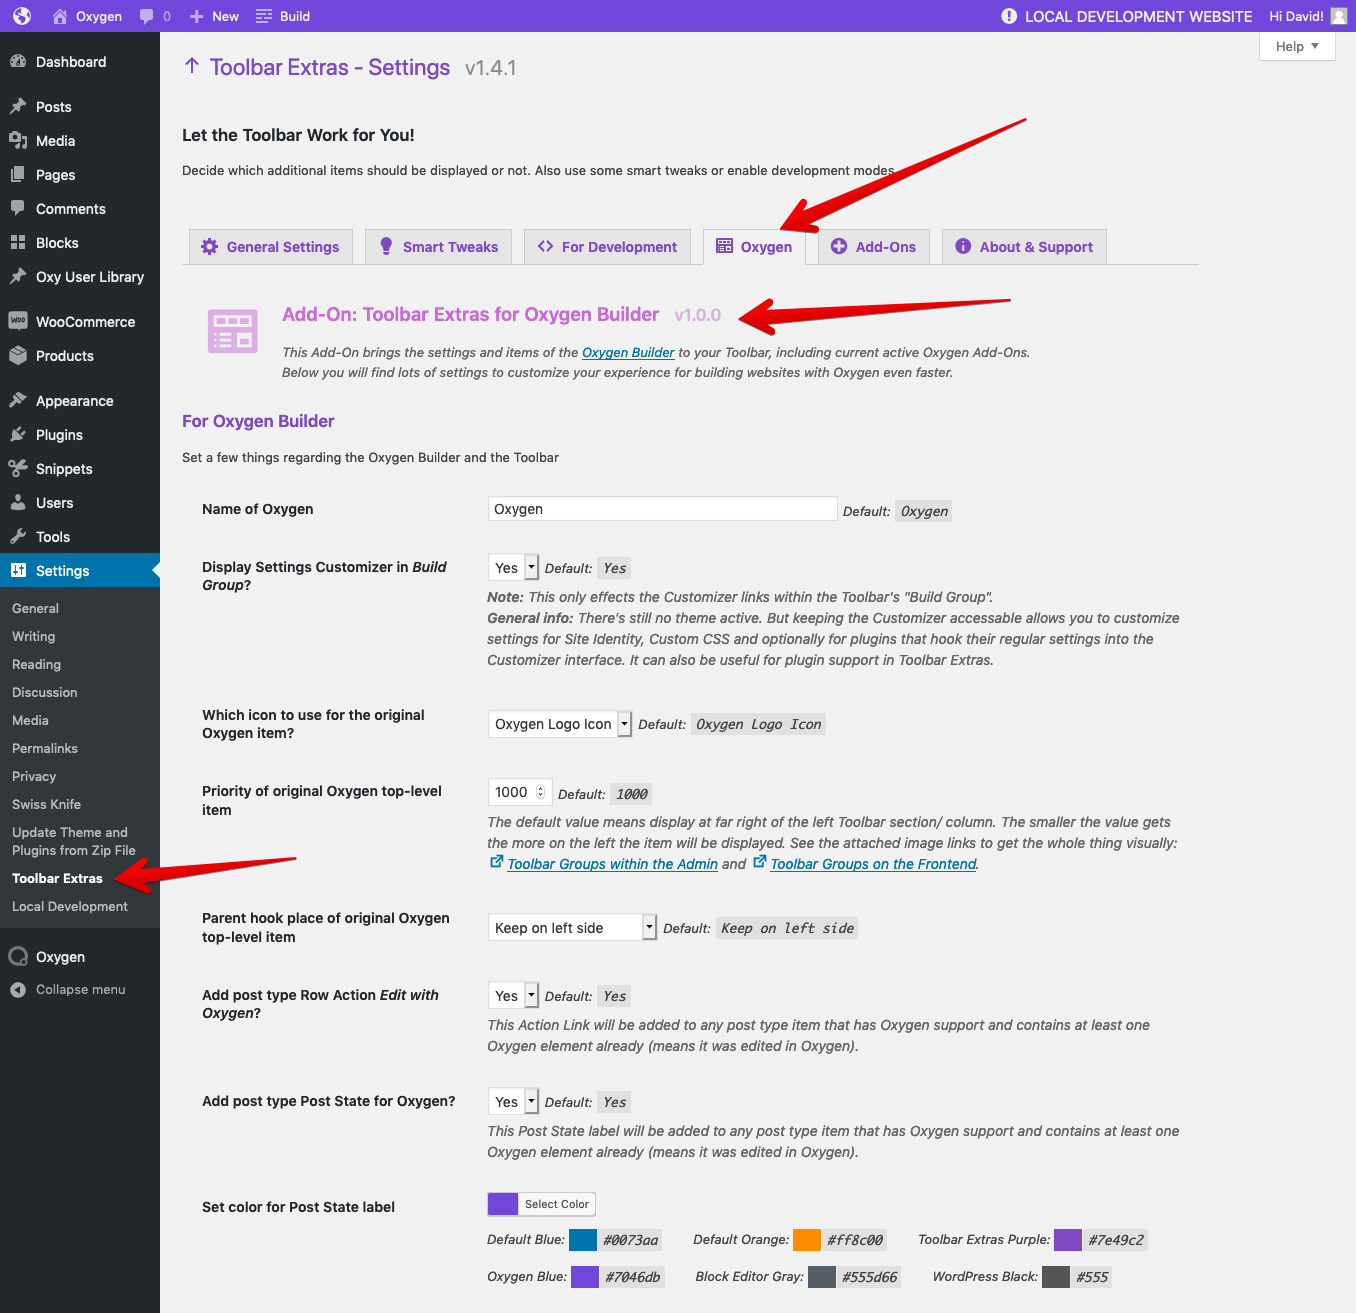Click the external link icon before Toolbar Groups within Admin
This screenshot has width=1356, height=1313.
(x=497, y=861)
